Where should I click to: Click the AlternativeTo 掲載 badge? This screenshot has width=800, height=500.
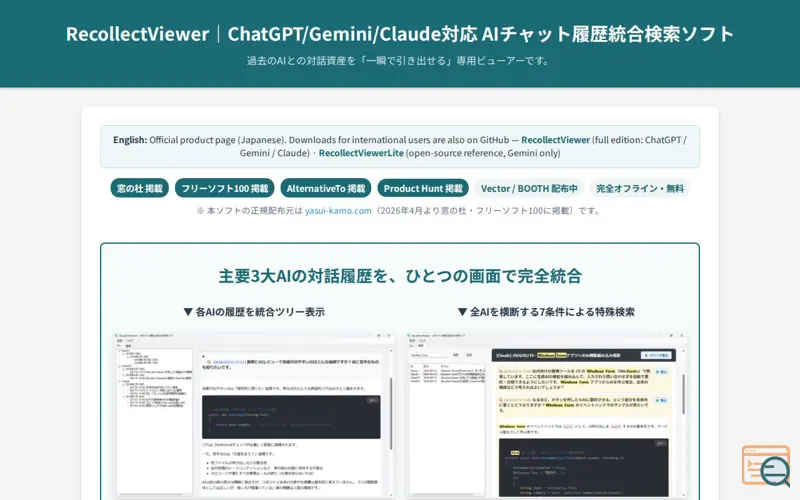pyautogui.click(x=326, y=188)
